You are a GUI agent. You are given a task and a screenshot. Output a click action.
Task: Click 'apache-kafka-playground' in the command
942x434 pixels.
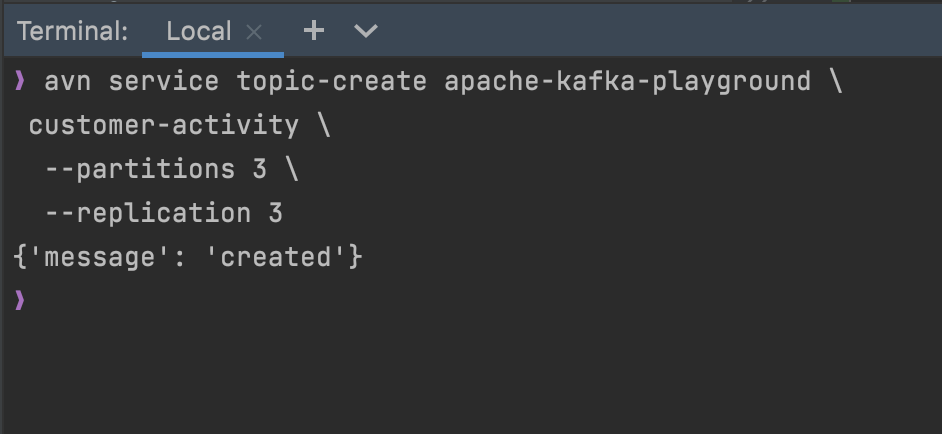click(627, 81)
